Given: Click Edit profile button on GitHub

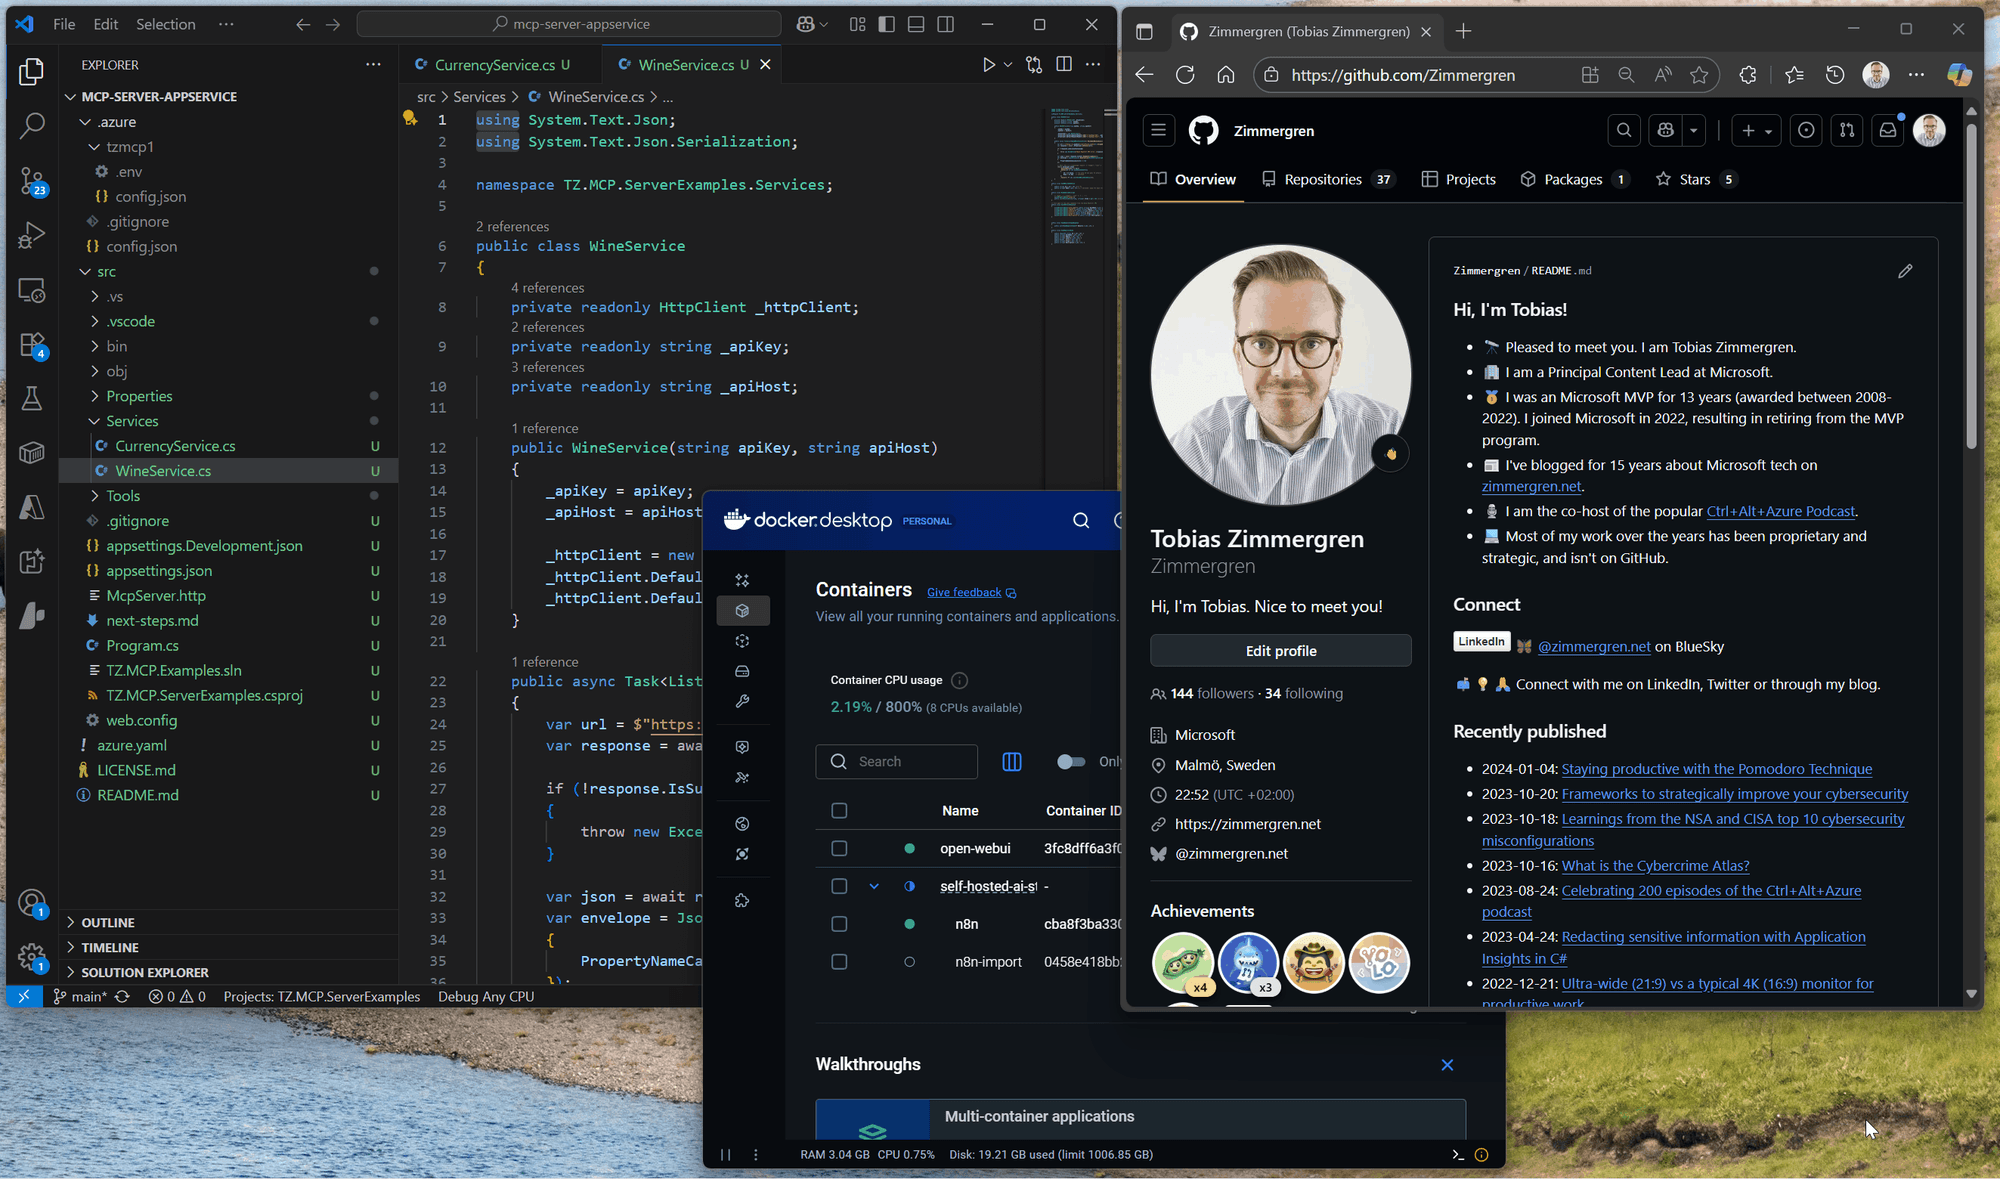Looking at the screenshot, I should (1280, 651).
